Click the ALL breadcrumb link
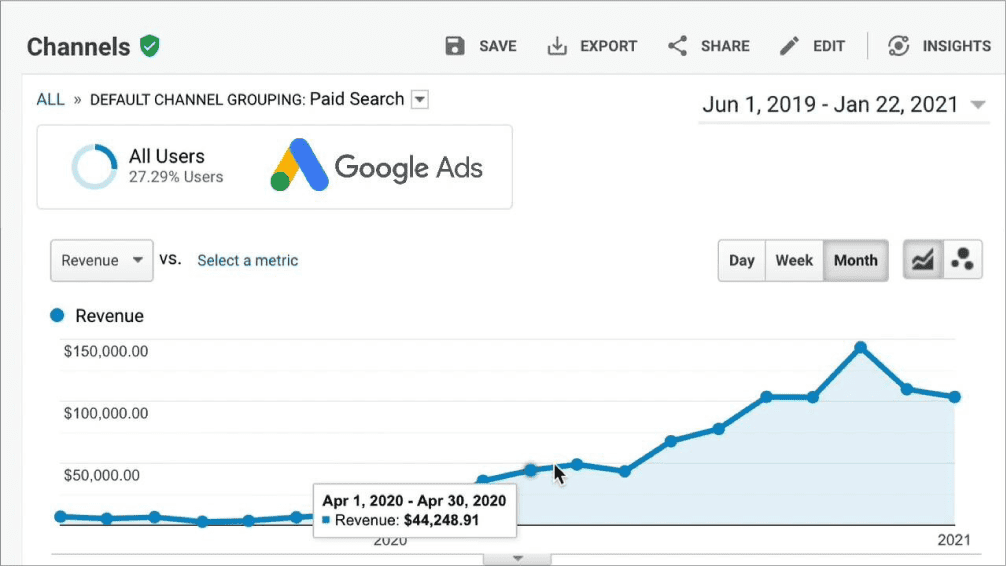This screenshot has width=1006, height=566. point(50,99)
